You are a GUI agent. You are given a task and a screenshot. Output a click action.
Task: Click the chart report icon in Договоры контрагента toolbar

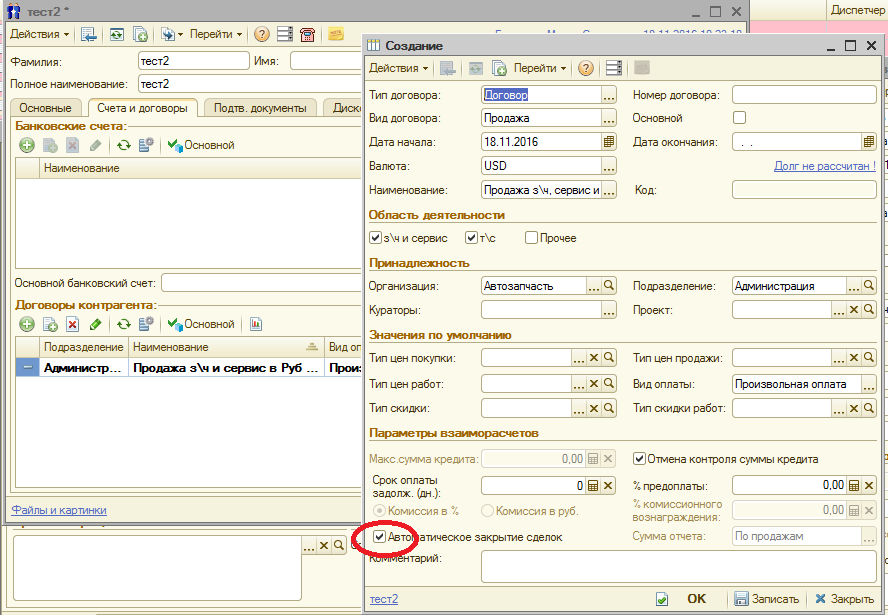pos(256,324)
